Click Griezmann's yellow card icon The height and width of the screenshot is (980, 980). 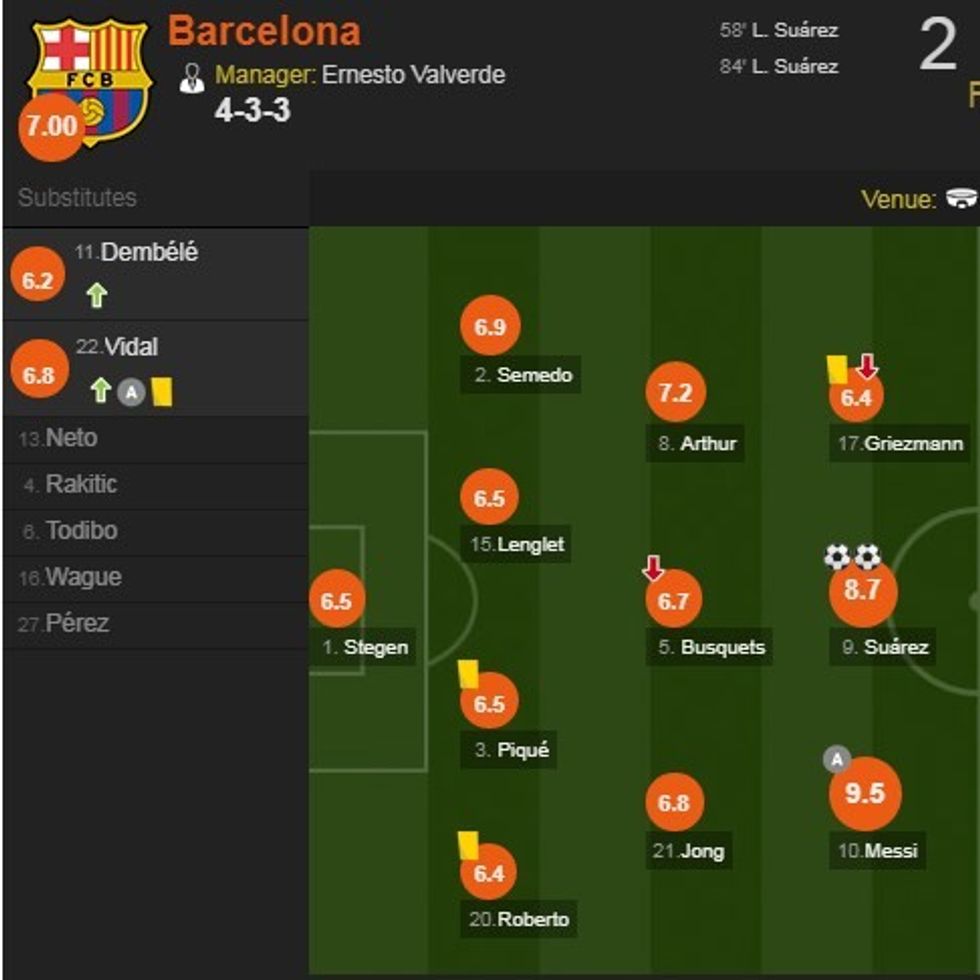pyautogui.click(x=839, y=369)
